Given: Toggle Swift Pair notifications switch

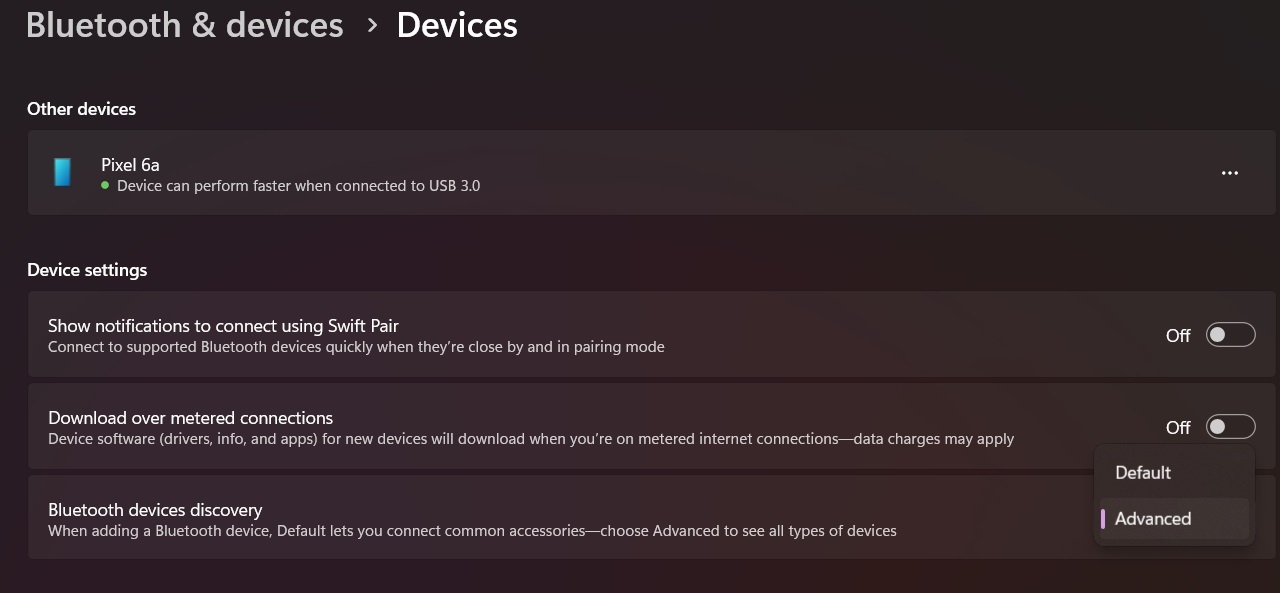Looking at the screenshot, I should 1230,335.
